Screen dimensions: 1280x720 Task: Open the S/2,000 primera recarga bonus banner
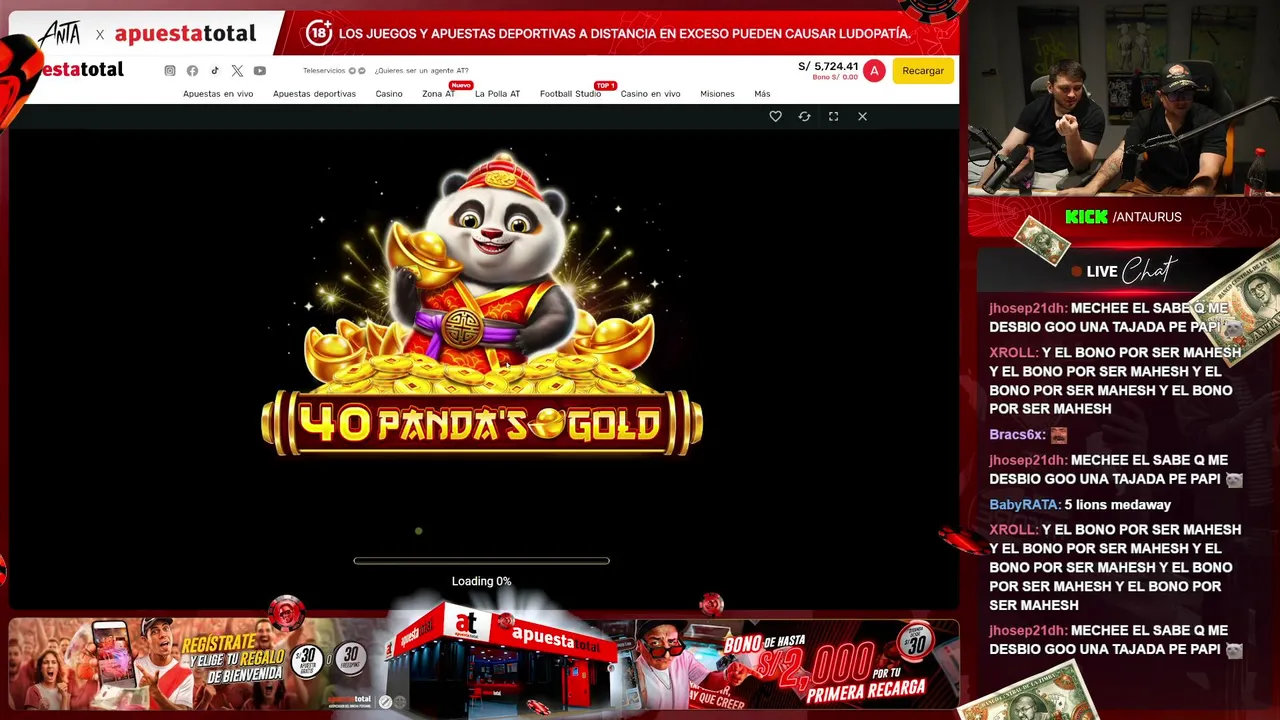pos(796,663)
